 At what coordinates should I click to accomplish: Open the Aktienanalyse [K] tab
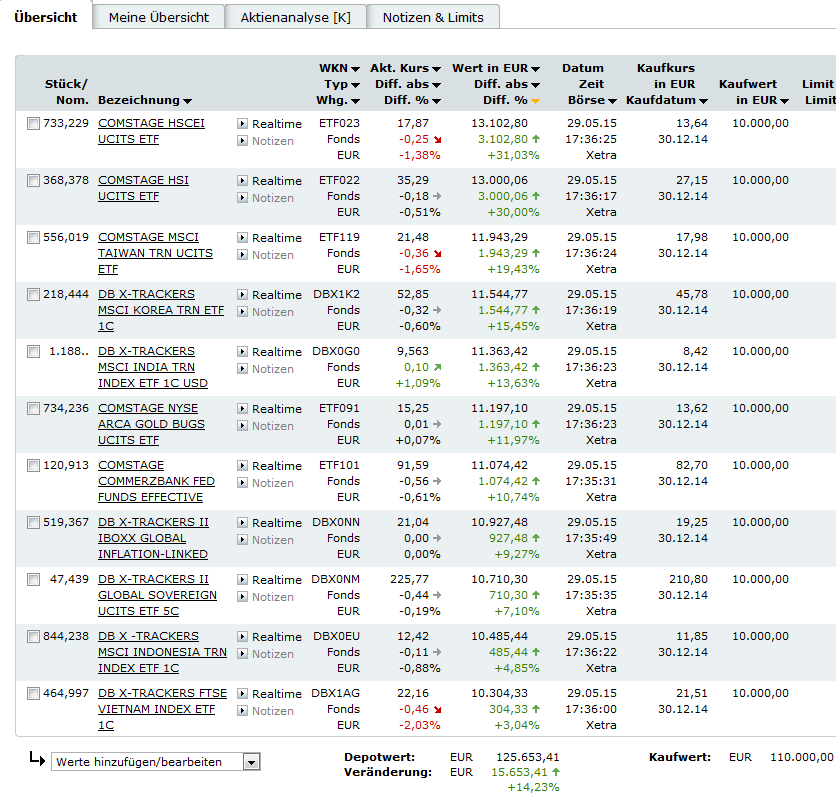pyautogui.click(x=295, y=18)
